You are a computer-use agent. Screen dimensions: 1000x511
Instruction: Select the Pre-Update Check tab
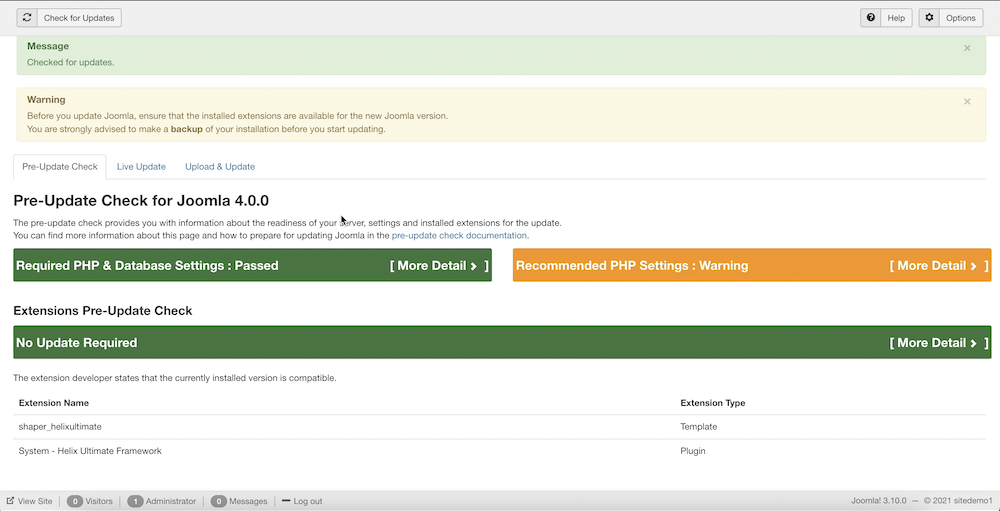point(60,167)
